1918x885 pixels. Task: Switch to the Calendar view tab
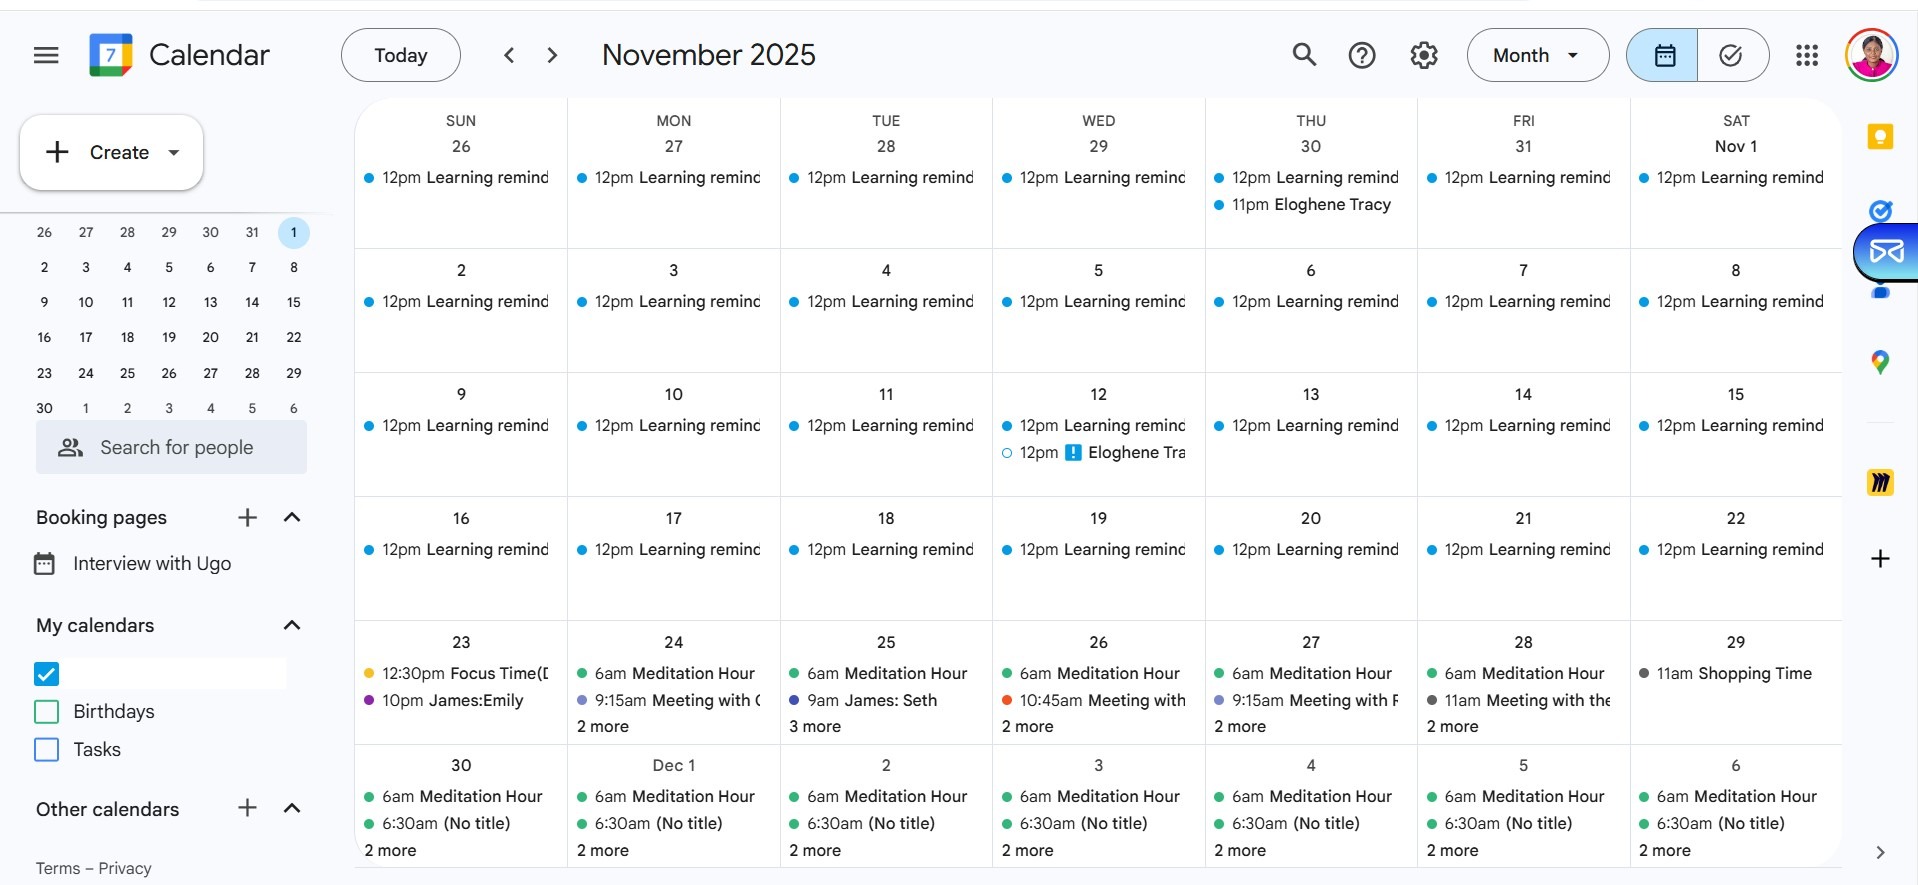click(x=1663, y=55)
